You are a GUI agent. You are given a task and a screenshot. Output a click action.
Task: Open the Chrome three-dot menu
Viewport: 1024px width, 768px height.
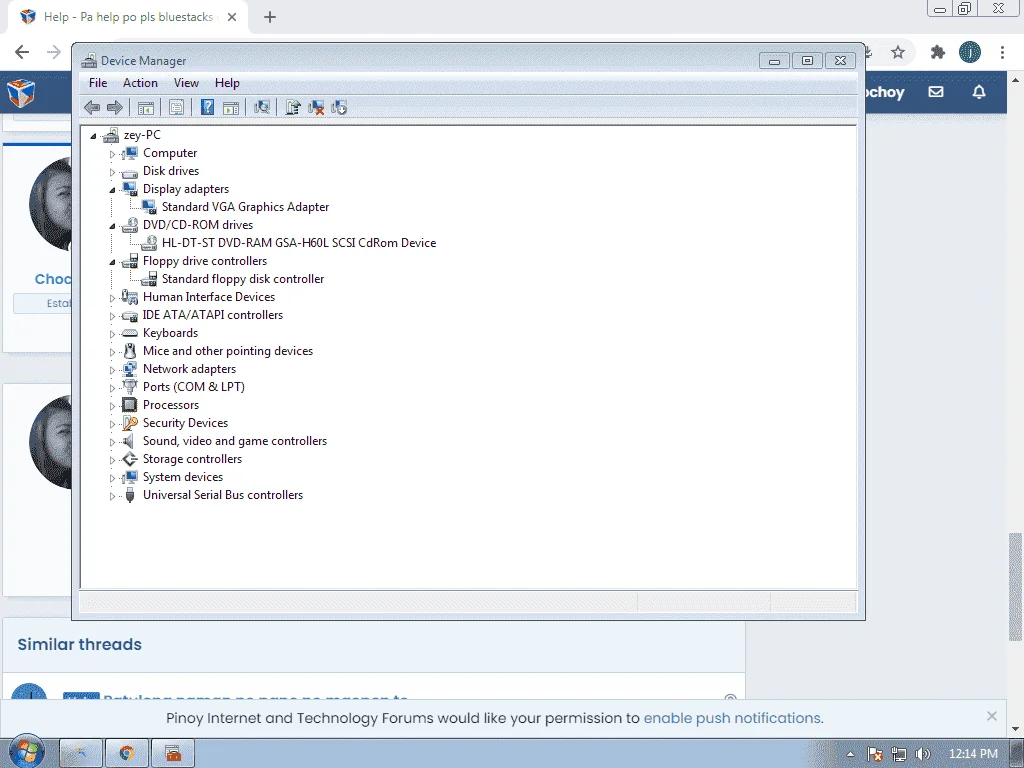1002,52
